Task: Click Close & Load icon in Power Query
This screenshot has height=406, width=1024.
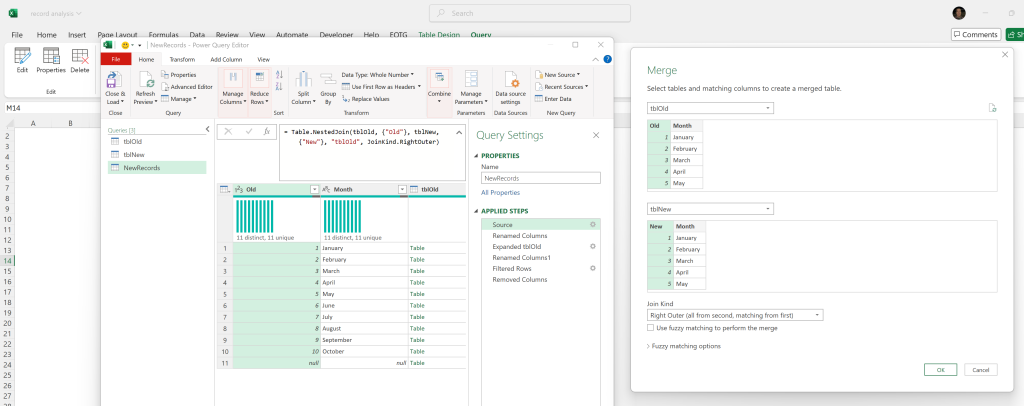Action: click(x=115, y=81)
